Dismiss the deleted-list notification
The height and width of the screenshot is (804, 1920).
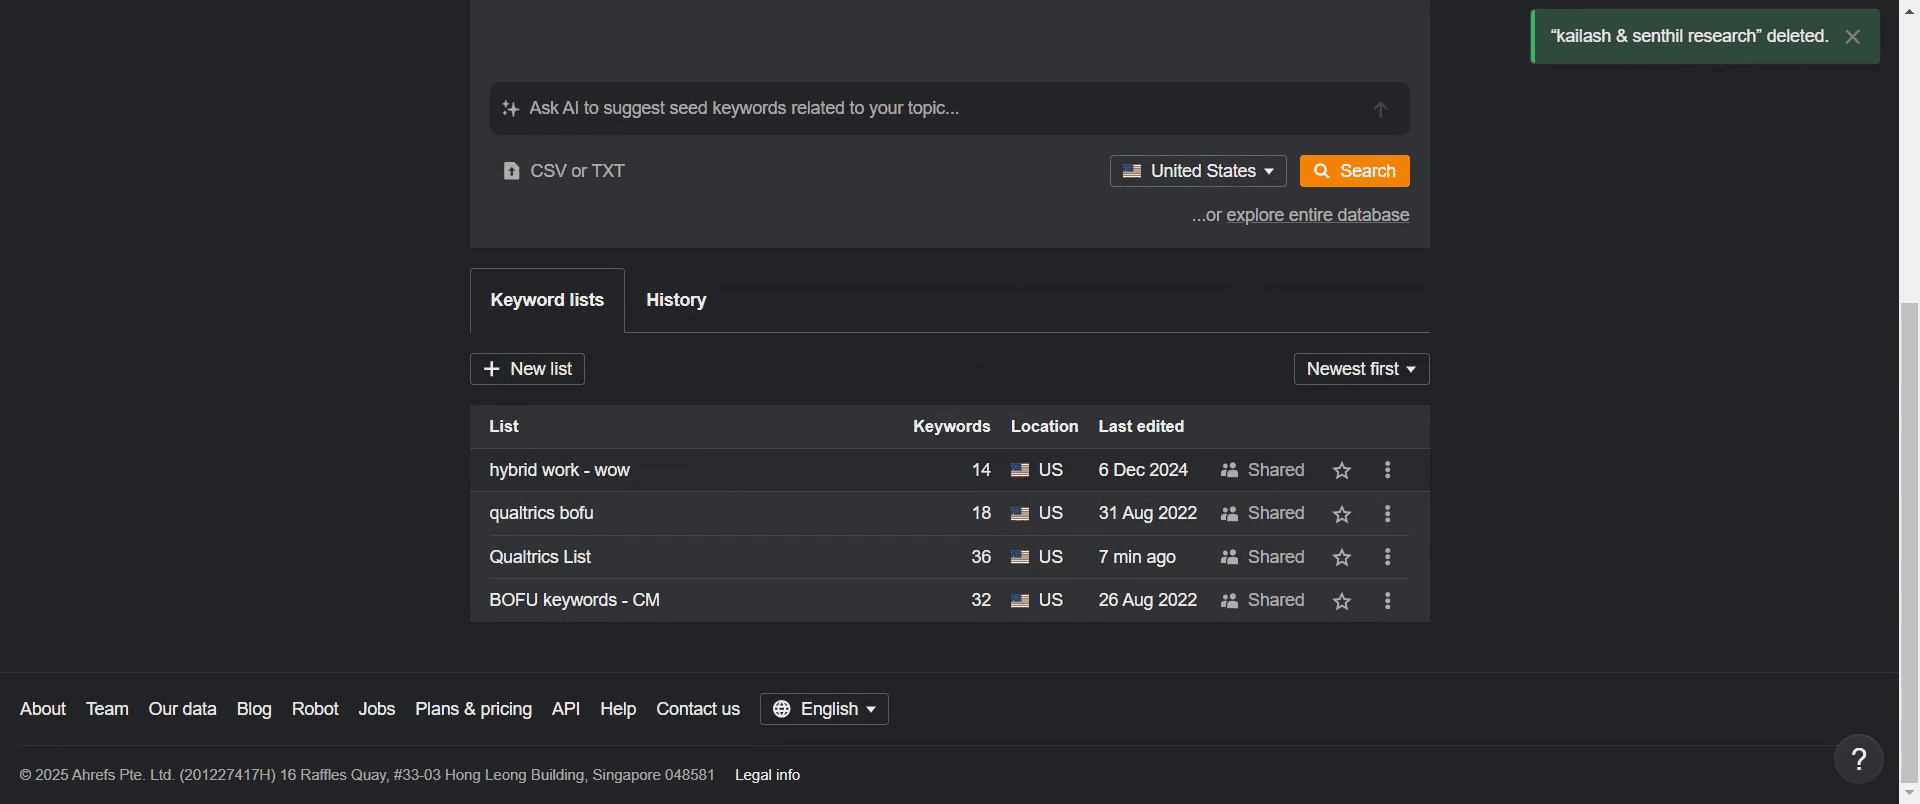1852,37
